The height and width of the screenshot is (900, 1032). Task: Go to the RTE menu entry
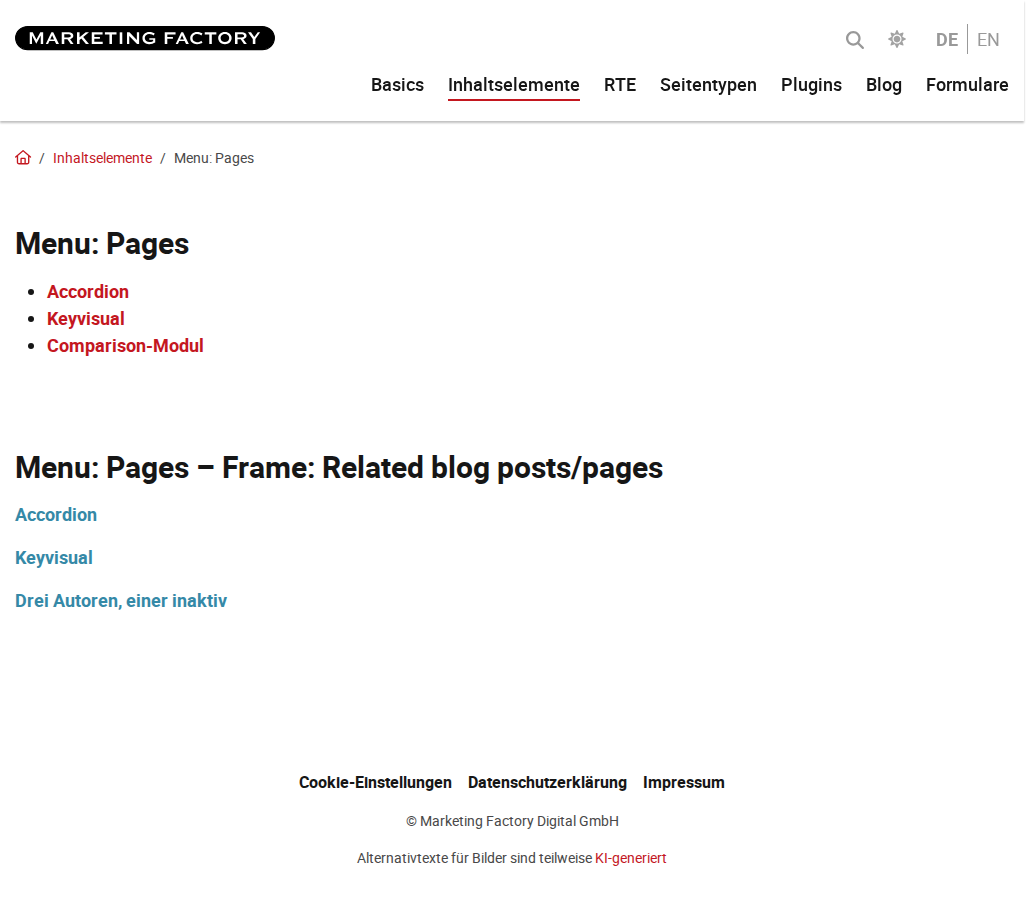pyautogui.click(x=620, y=85)
